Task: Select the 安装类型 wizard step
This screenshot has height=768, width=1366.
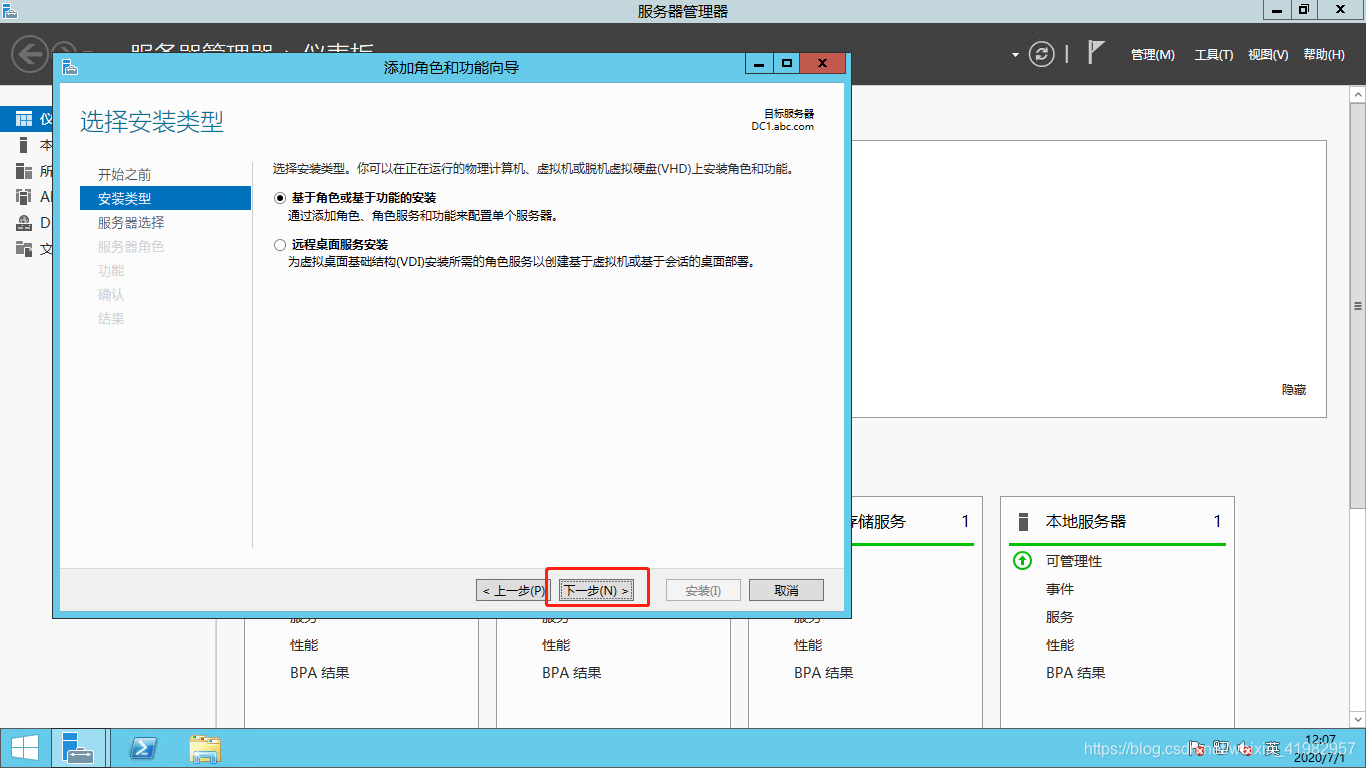Action: tap(165, 198)
